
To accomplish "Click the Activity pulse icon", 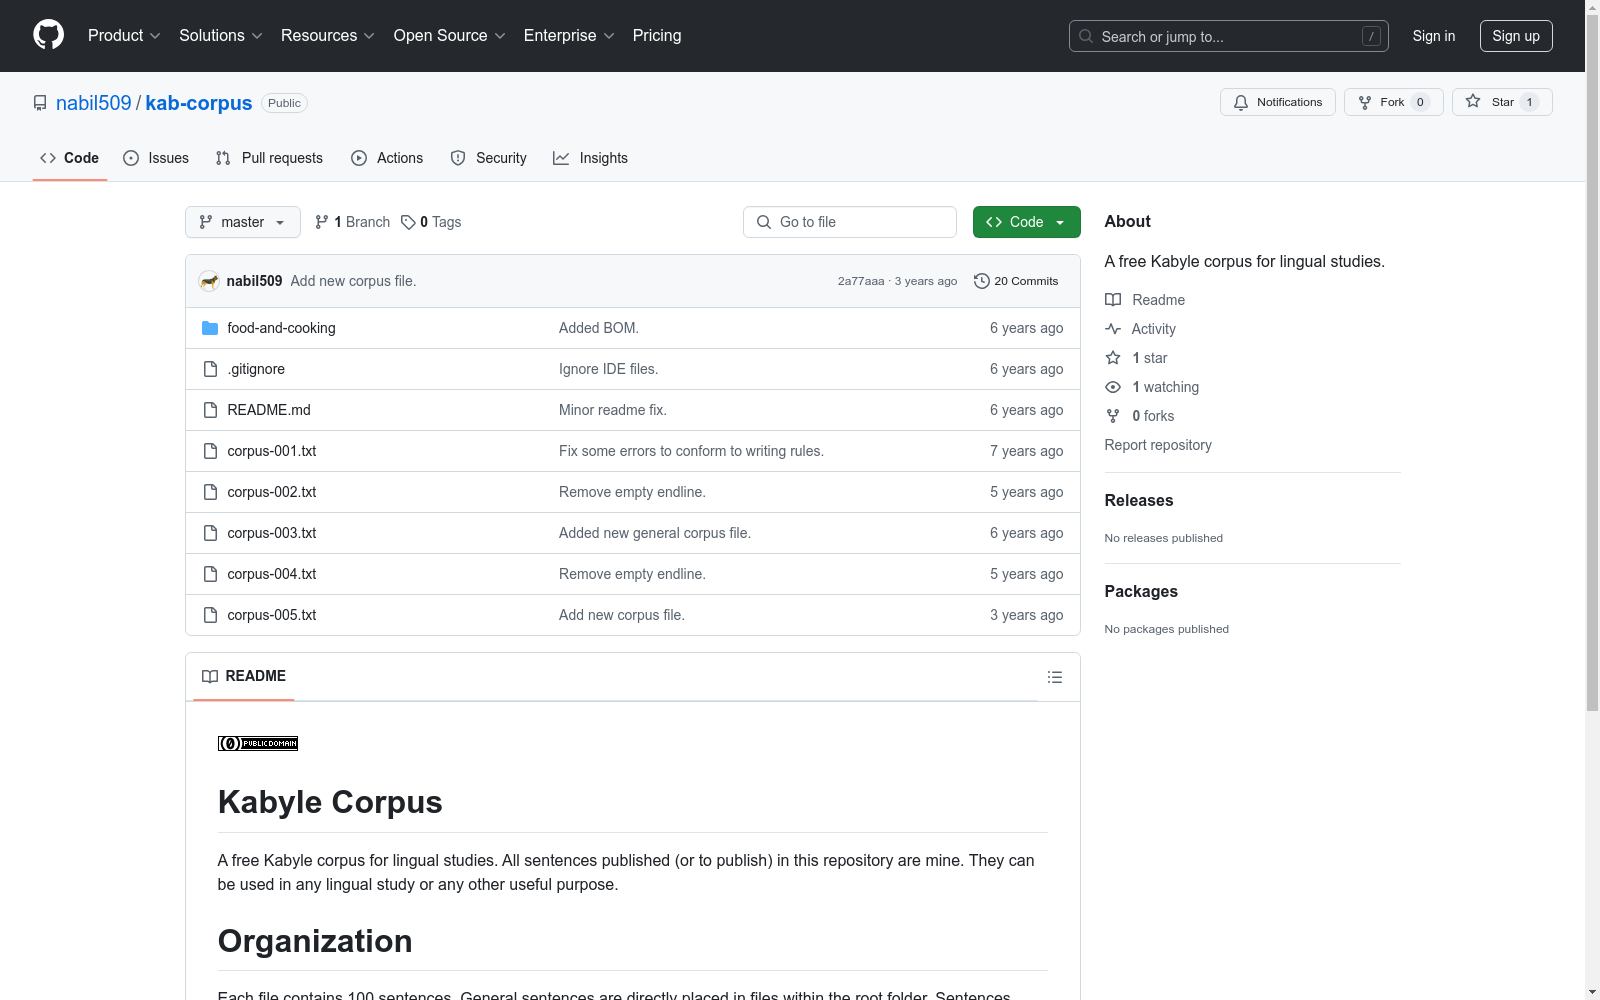I will pyautogui.click(x=1113, y=329).
